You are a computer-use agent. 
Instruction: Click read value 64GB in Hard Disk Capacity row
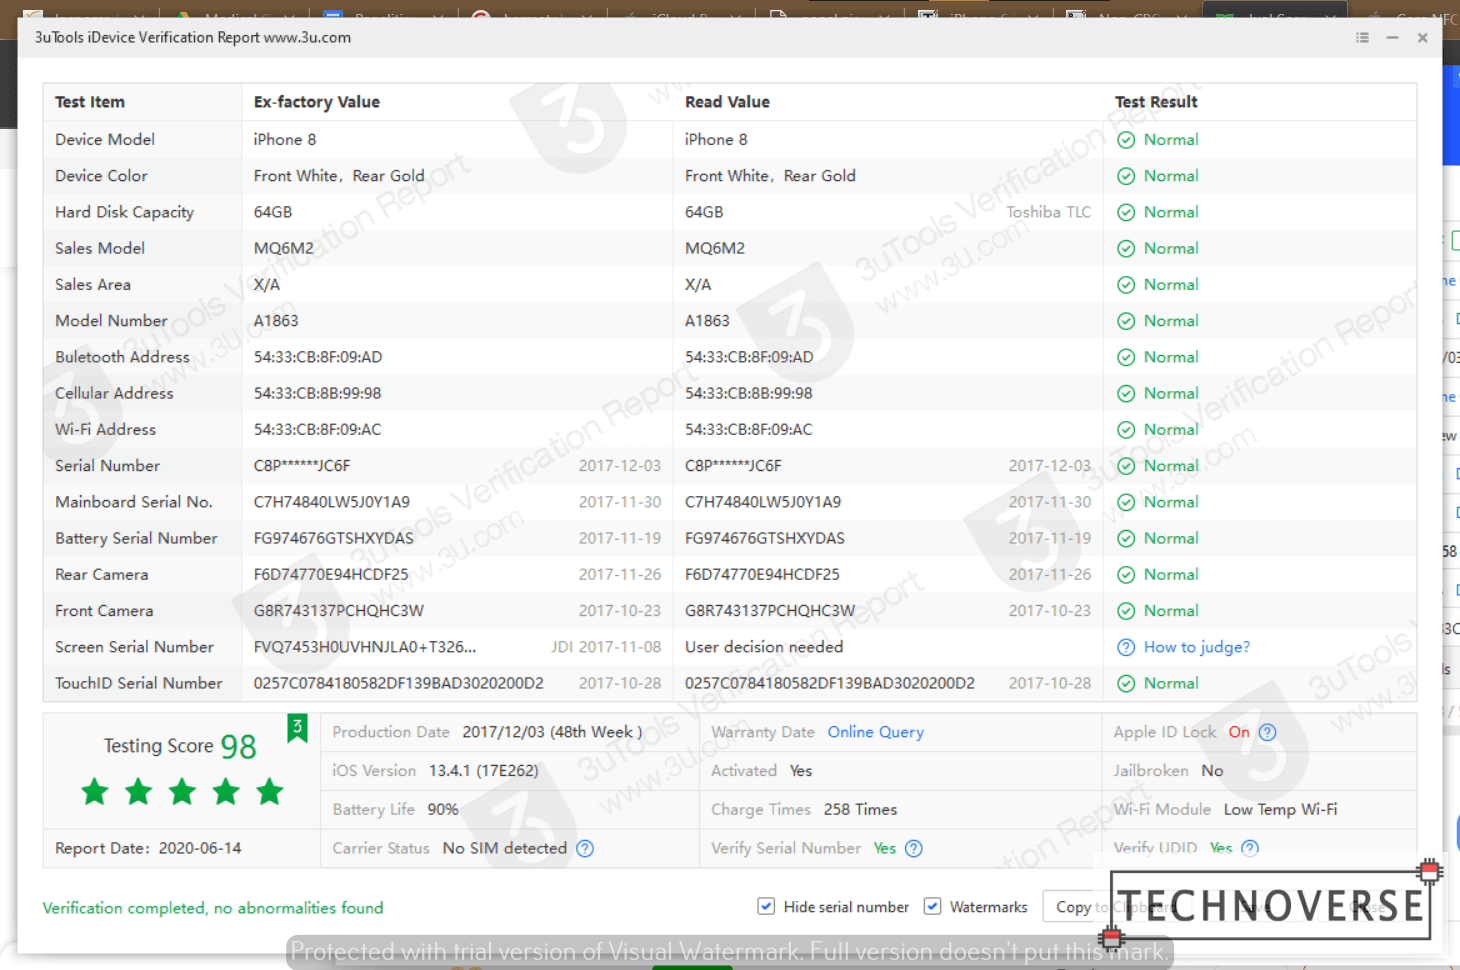(x=704, y=212)
